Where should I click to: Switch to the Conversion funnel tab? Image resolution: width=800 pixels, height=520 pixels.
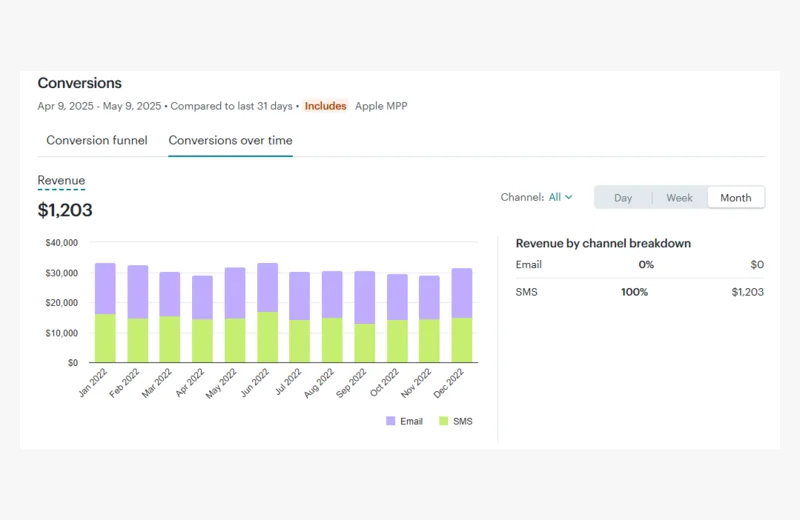pos(96,140)
